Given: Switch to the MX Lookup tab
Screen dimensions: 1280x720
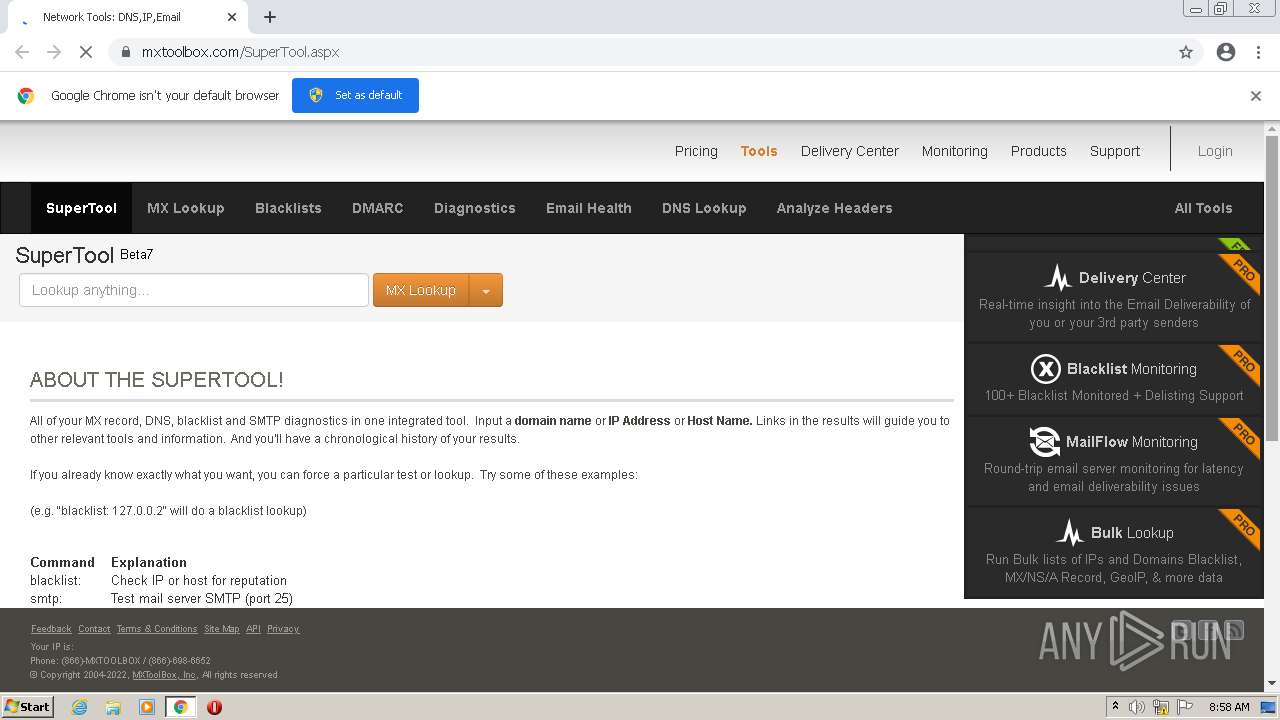Looking at the screenshot, I should tap(186, 208).
